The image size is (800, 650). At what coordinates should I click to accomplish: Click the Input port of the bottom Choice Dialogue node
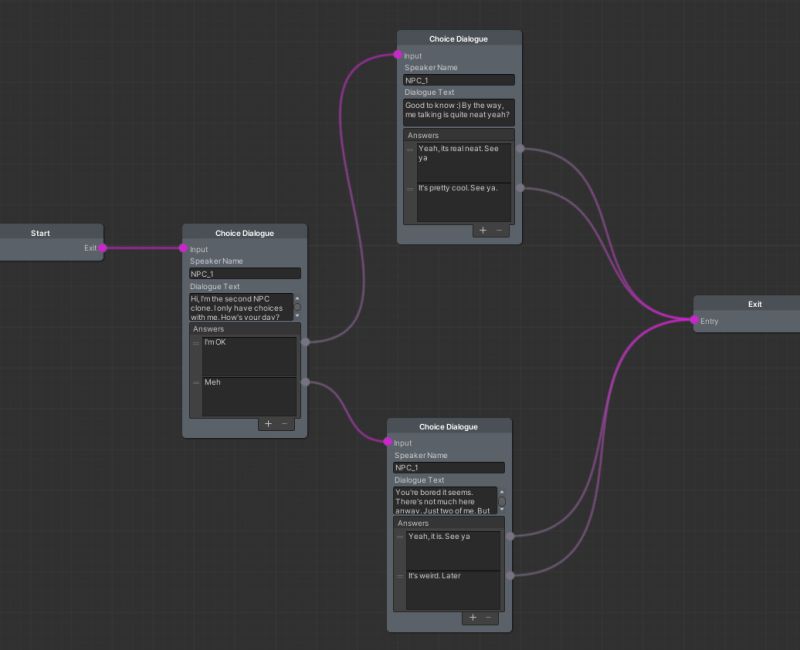pyautogui.click(x=391, y=443)
